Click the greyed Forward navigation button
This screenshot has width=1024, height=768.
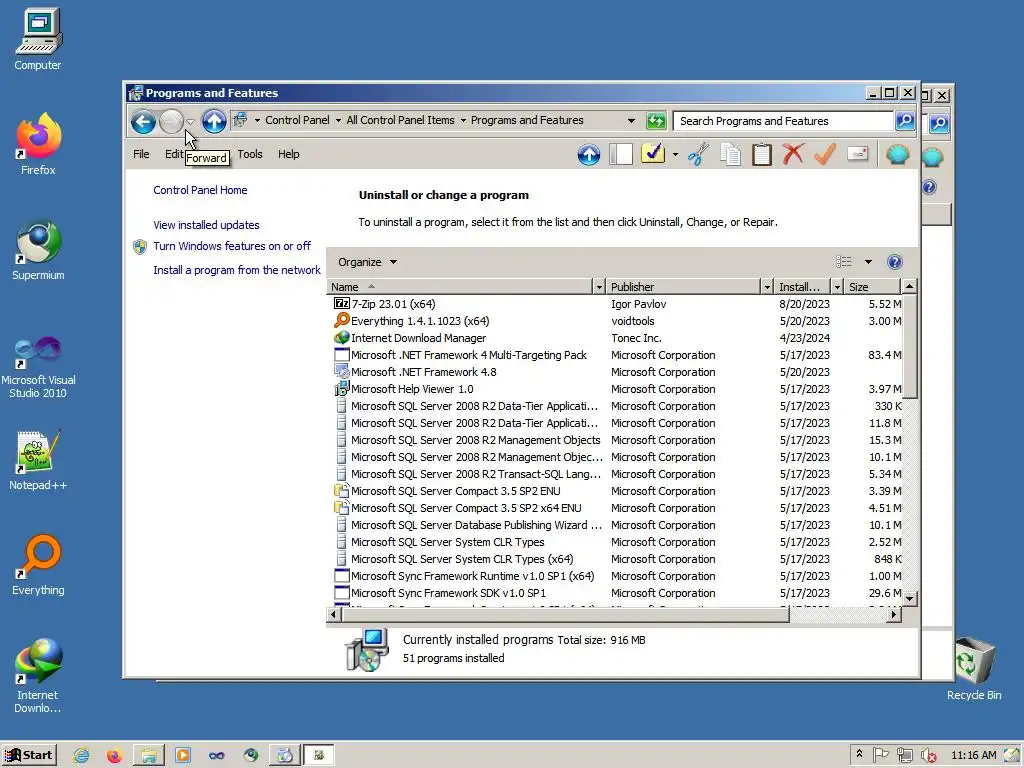pyautogui.click(x=171, y=121)
